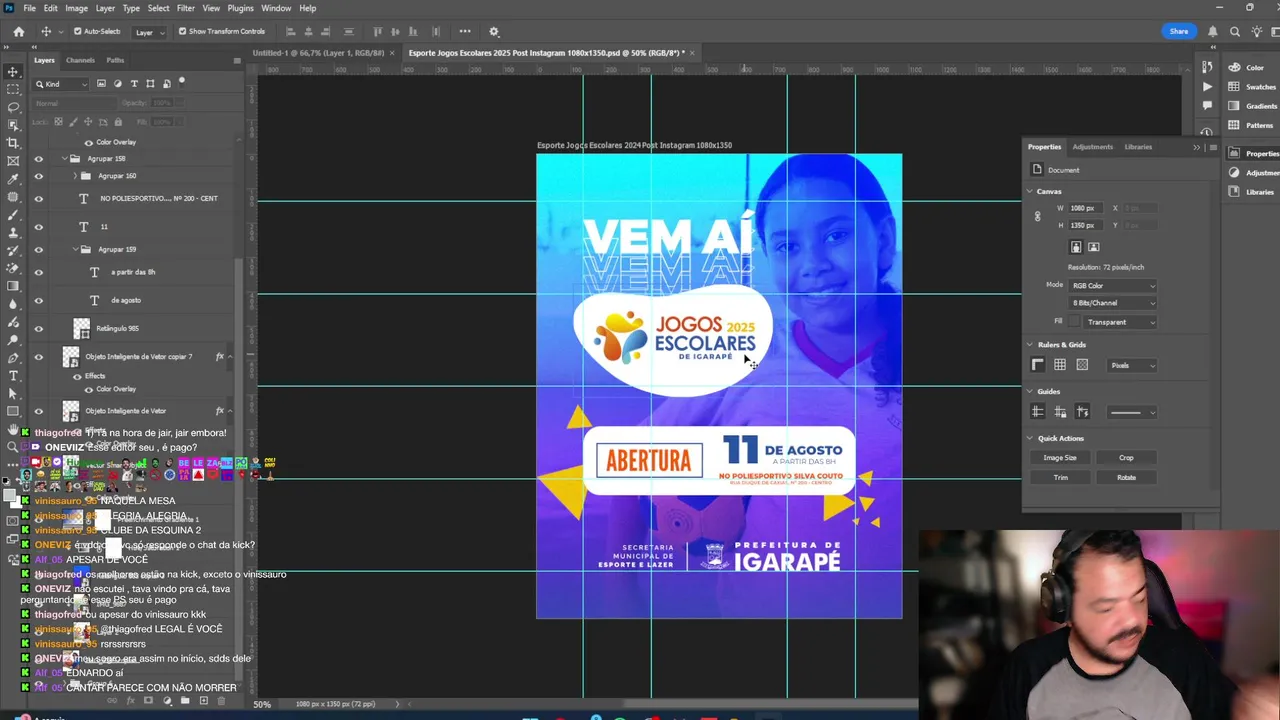Select the Lasso tool
This screenshot has width=1280, height=720.
(13, 107)
